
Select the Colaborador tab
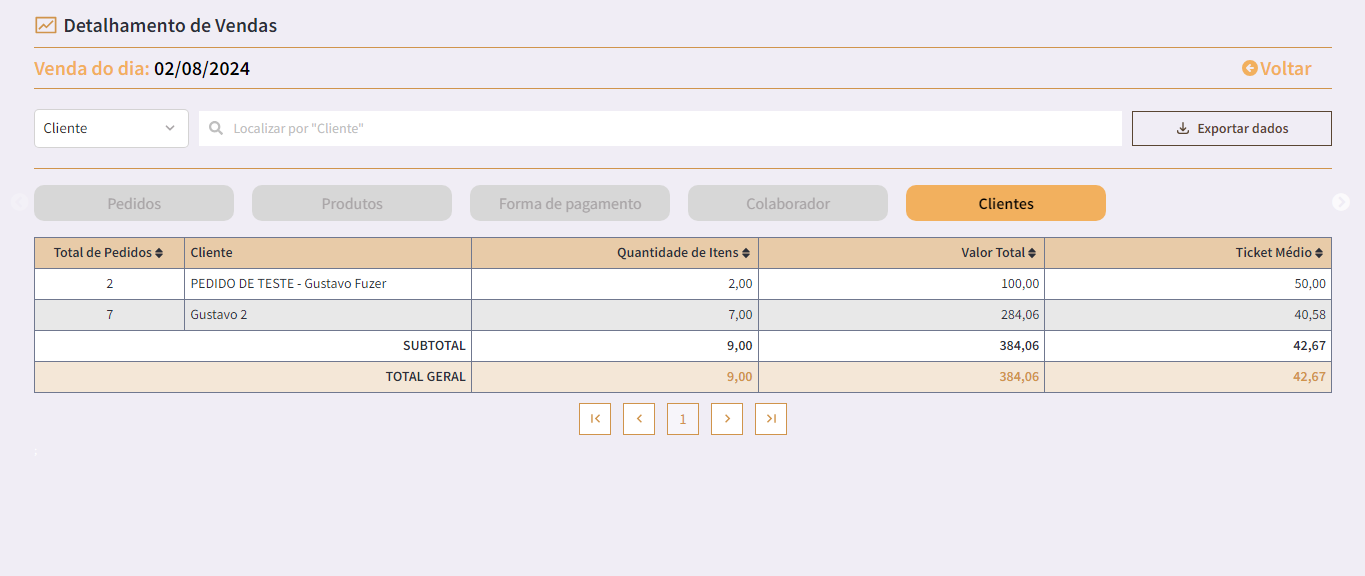pos(788,203)
